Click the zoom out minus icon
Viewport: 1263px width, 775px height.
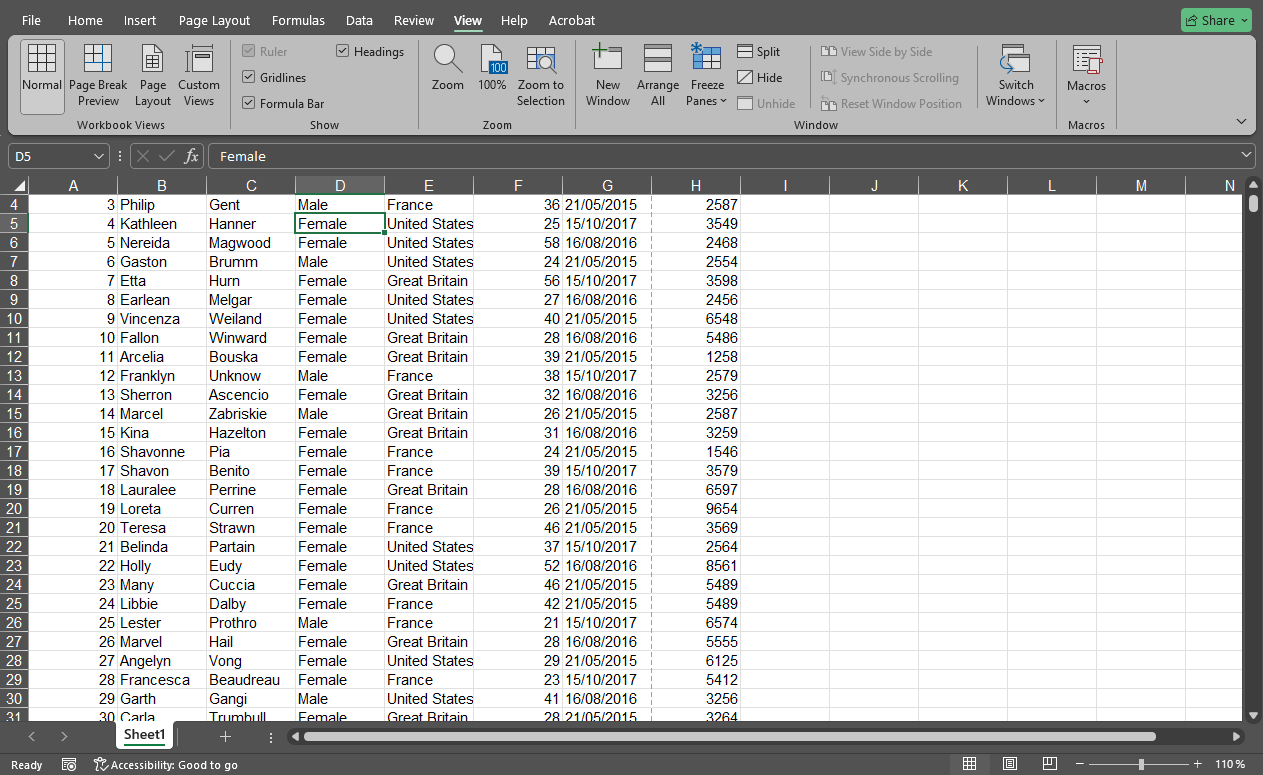pyautogui.click(x=1080, y=764)
